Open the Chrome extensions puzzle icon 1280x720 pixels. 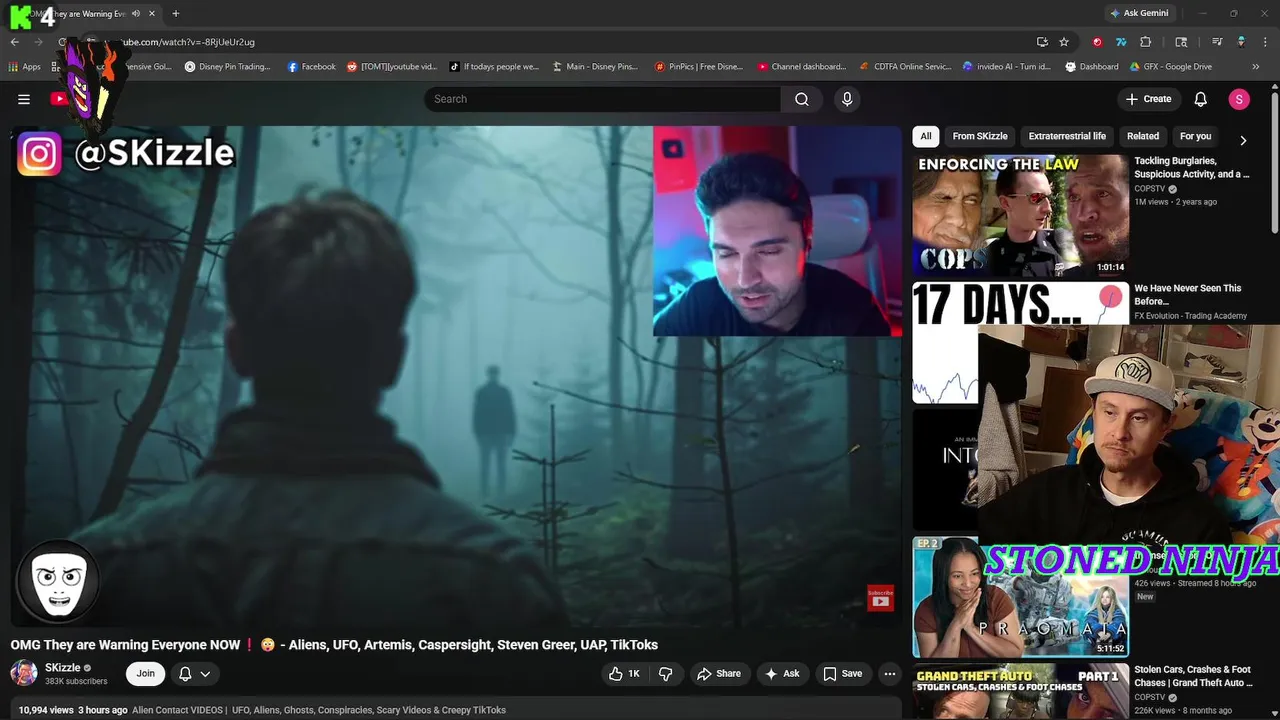[x=1146, y=42]
